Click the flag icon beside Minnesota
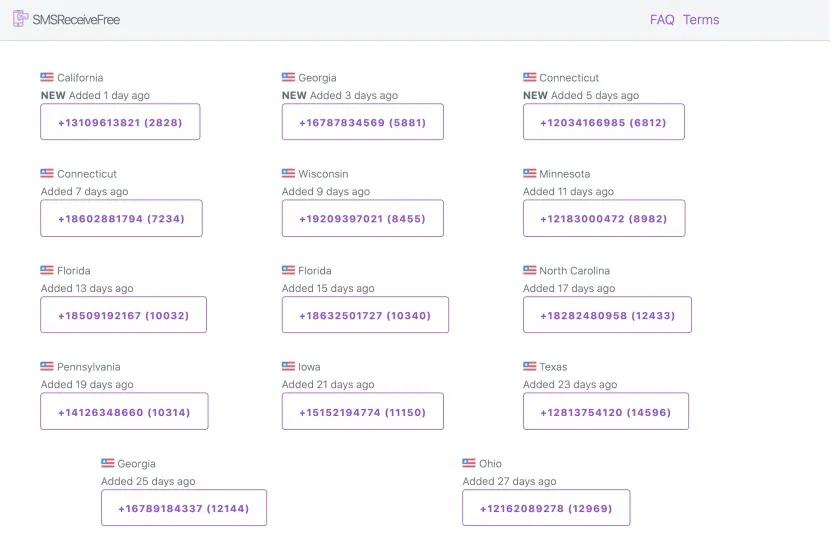 (529, 173)
